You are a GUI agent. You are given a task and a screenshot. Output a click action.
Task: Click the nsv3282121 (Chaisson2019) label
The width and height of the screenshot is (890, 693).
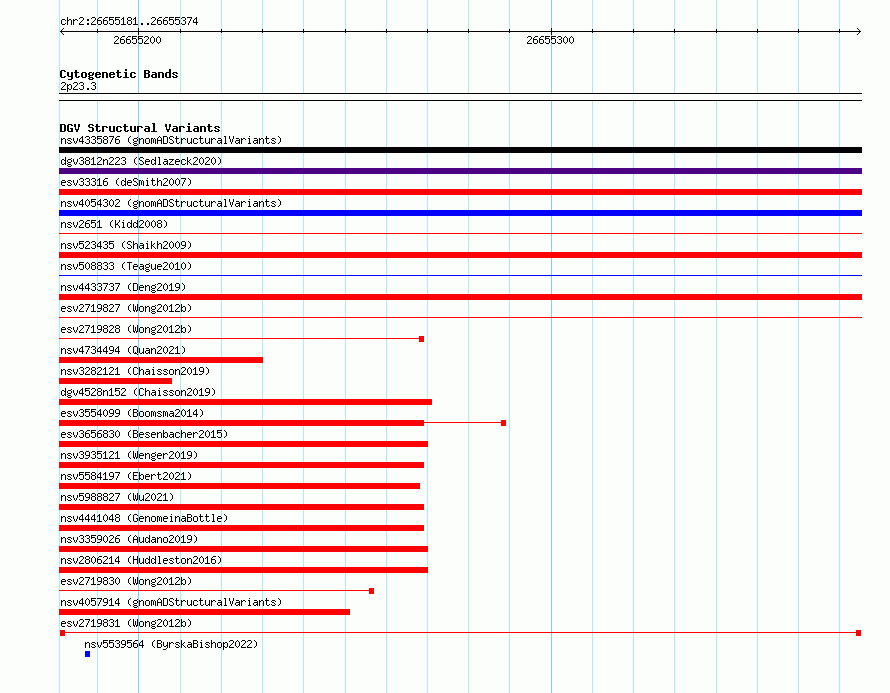pyautogui.click(x=135, y=371)
